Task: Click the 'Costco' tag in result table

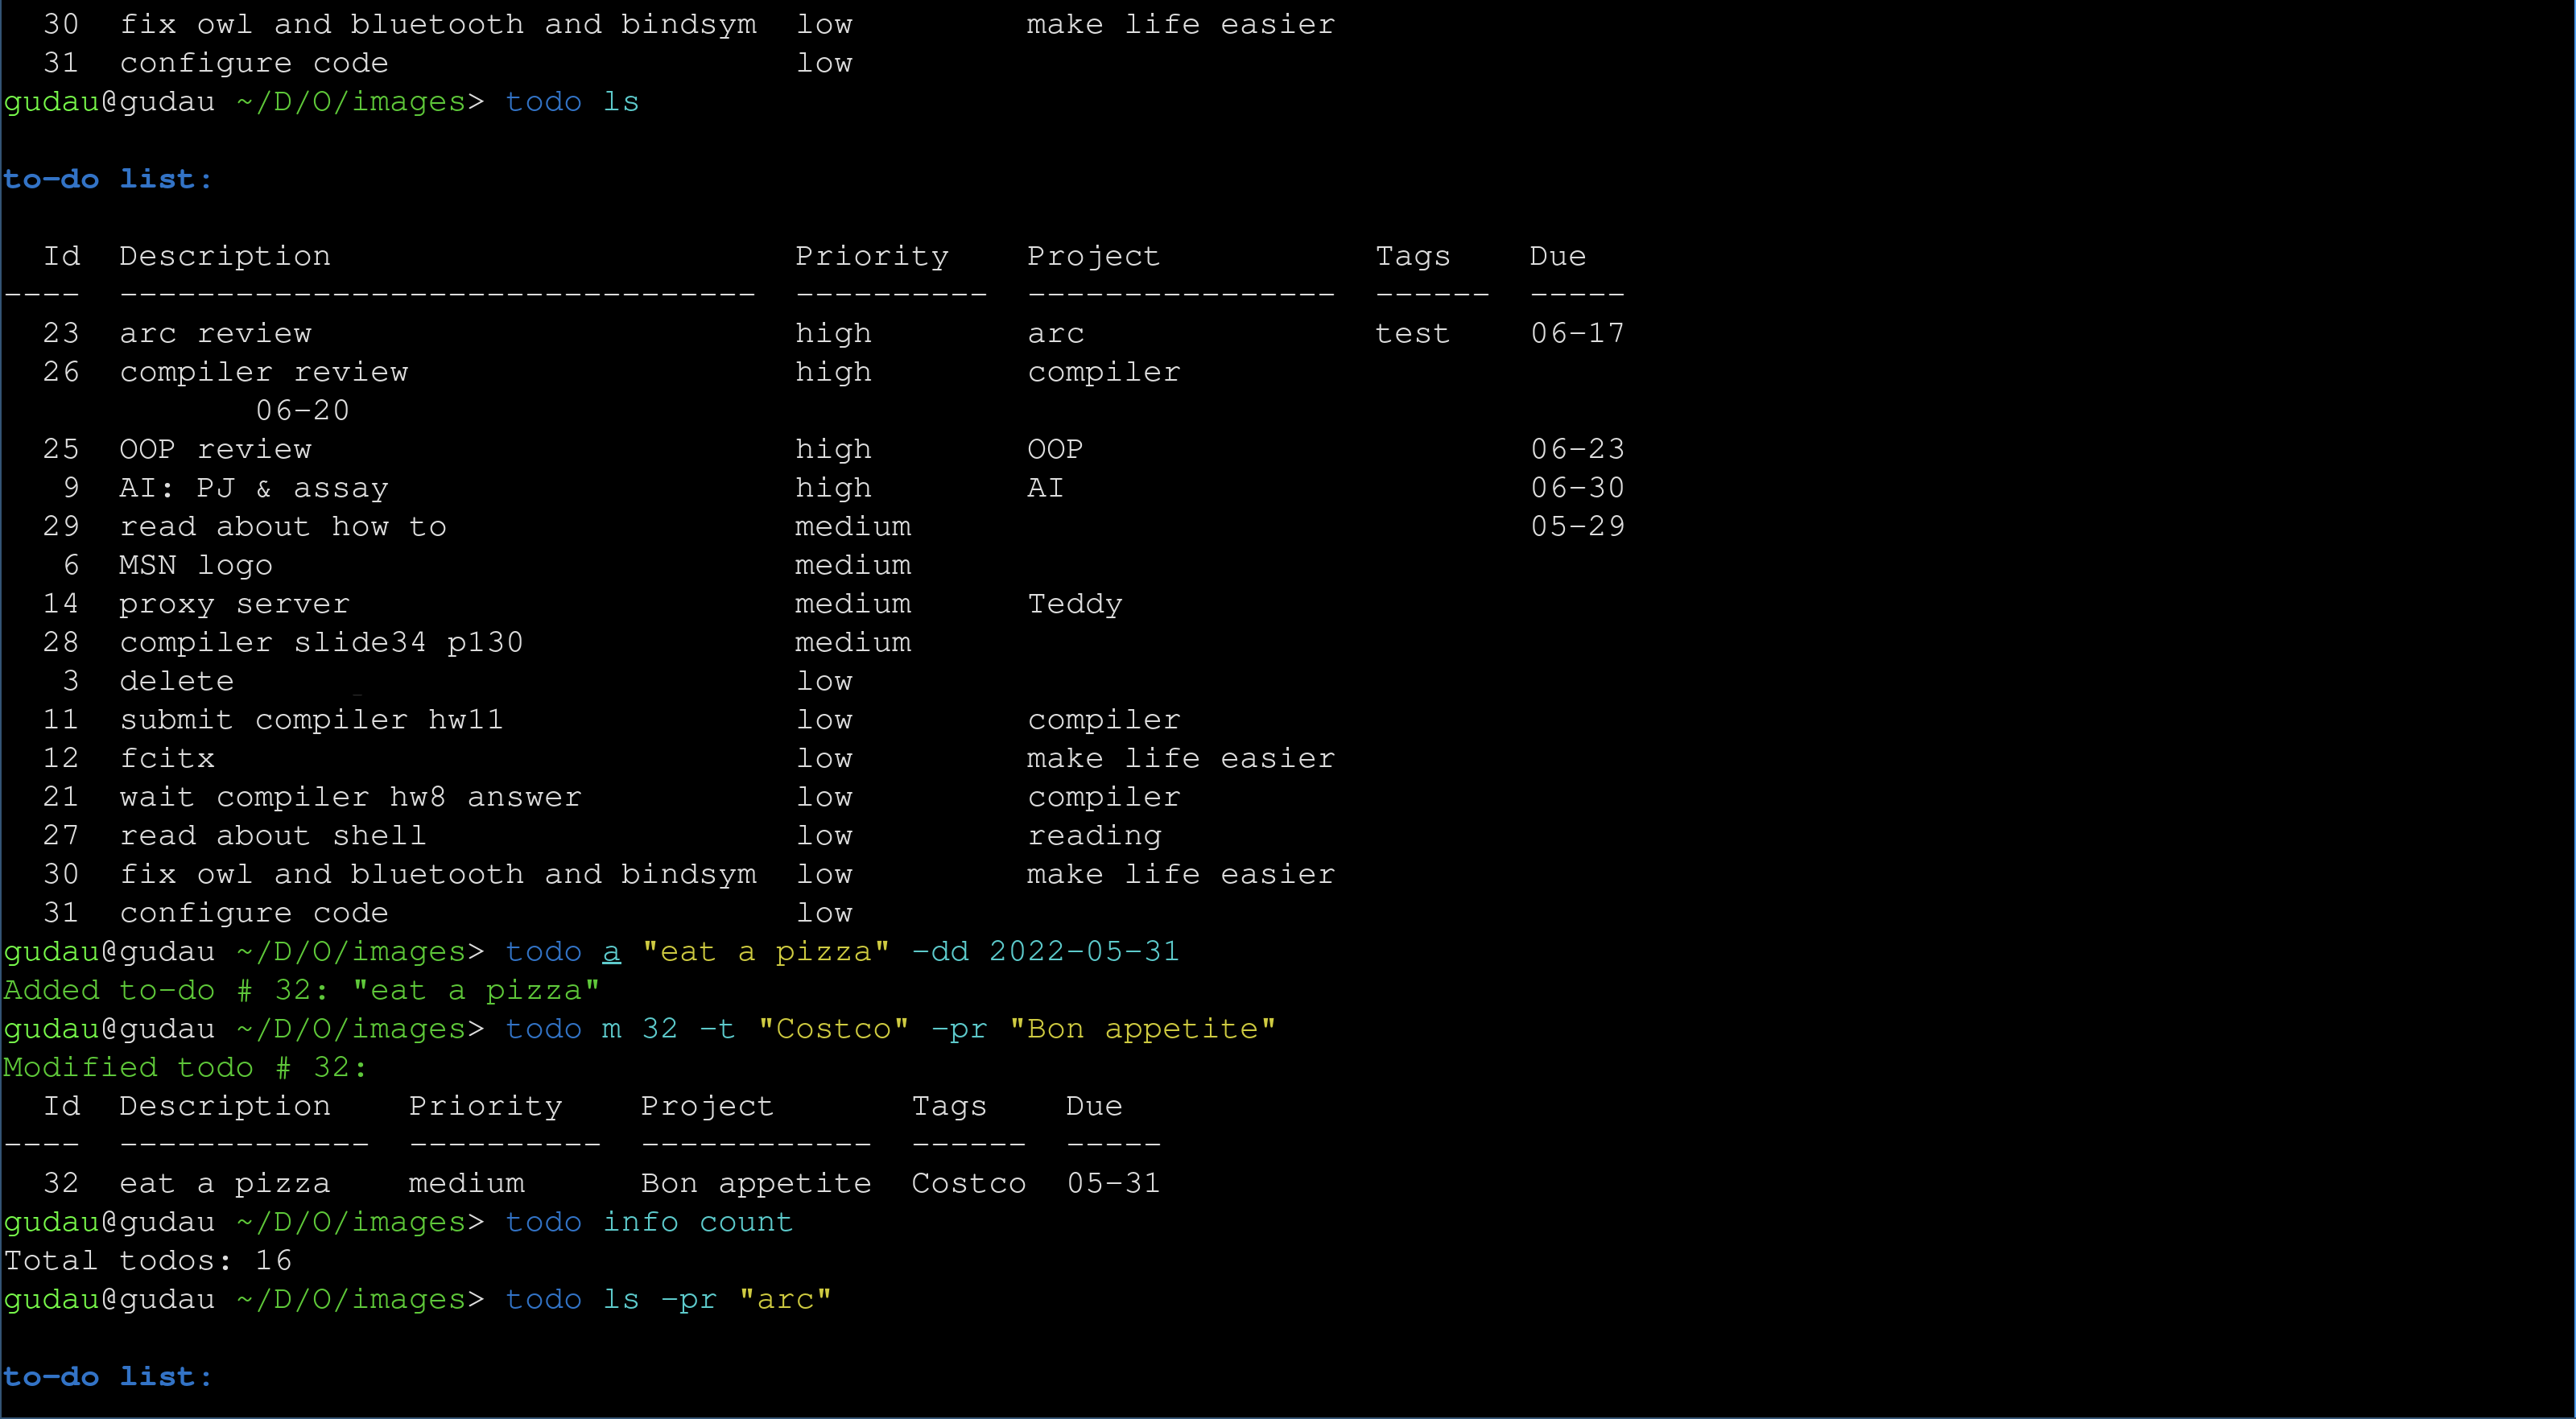Action: (x=968, y=1183)
